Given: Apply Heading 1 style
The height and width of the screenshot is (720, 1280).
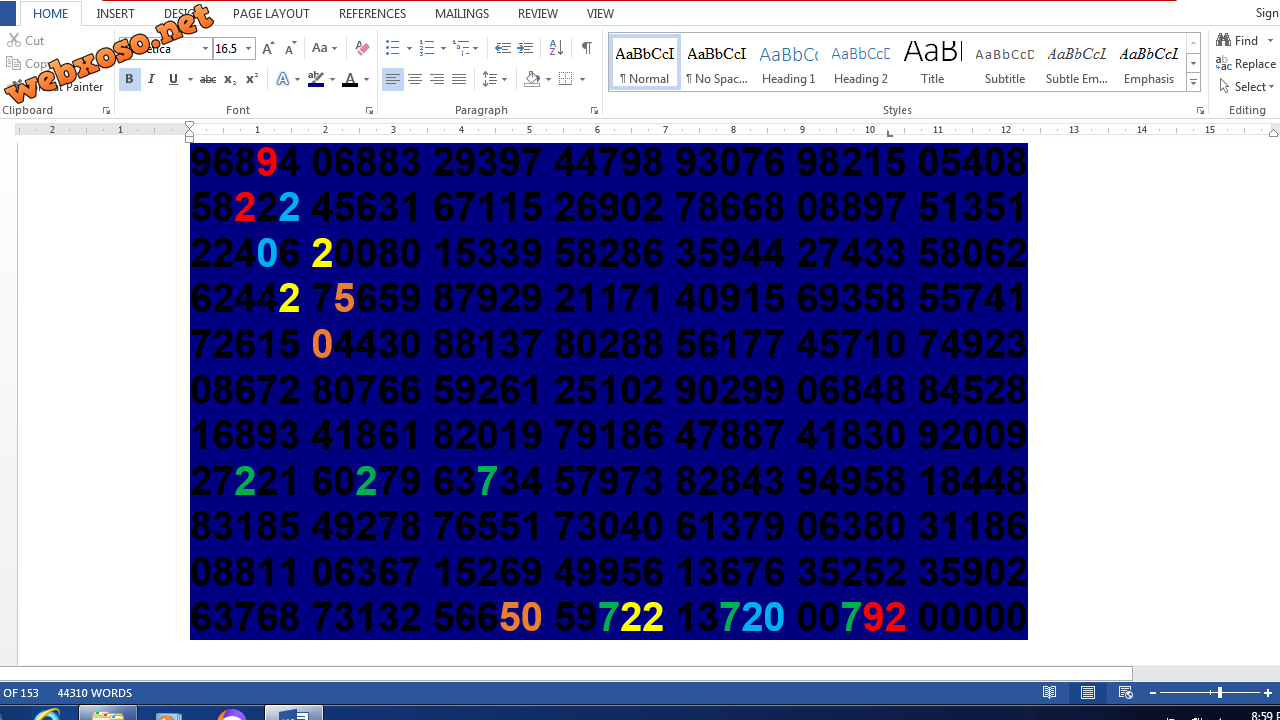Looking at the screenshot, I should 789,63.
